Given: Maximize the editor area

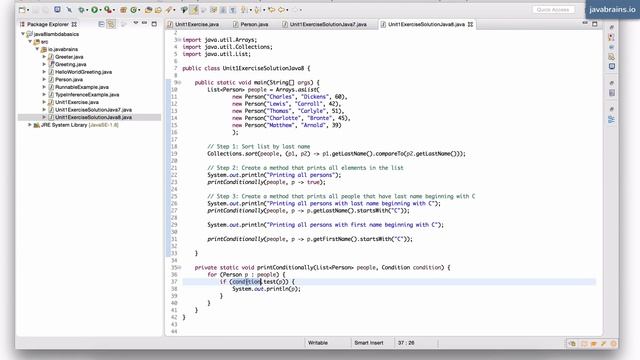Looking at the screenshot, I should [x=595, y=24].
